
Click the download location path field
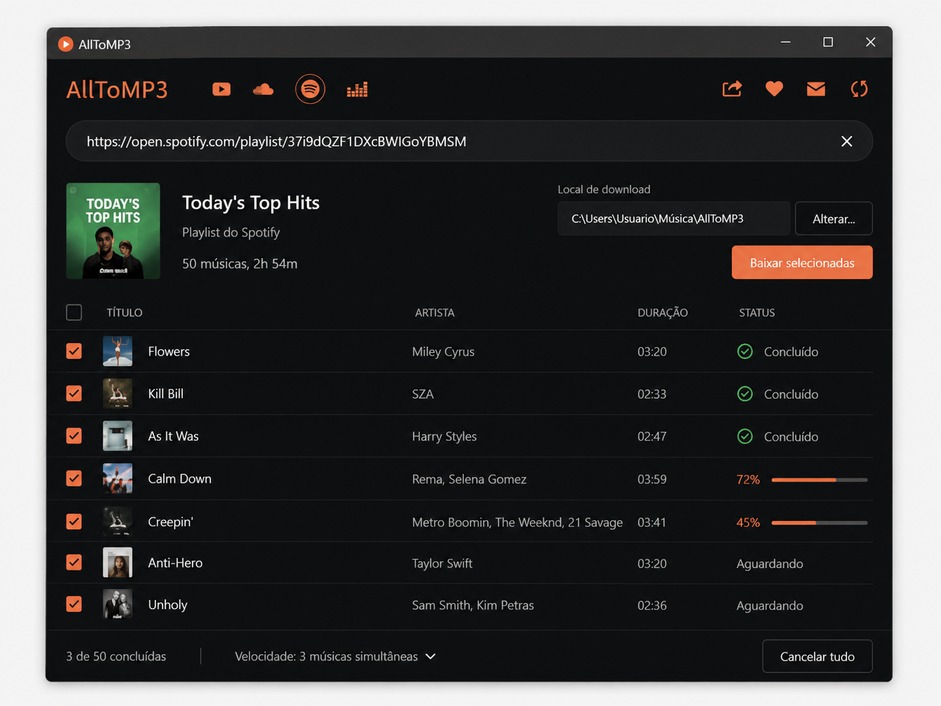(673, 219)
